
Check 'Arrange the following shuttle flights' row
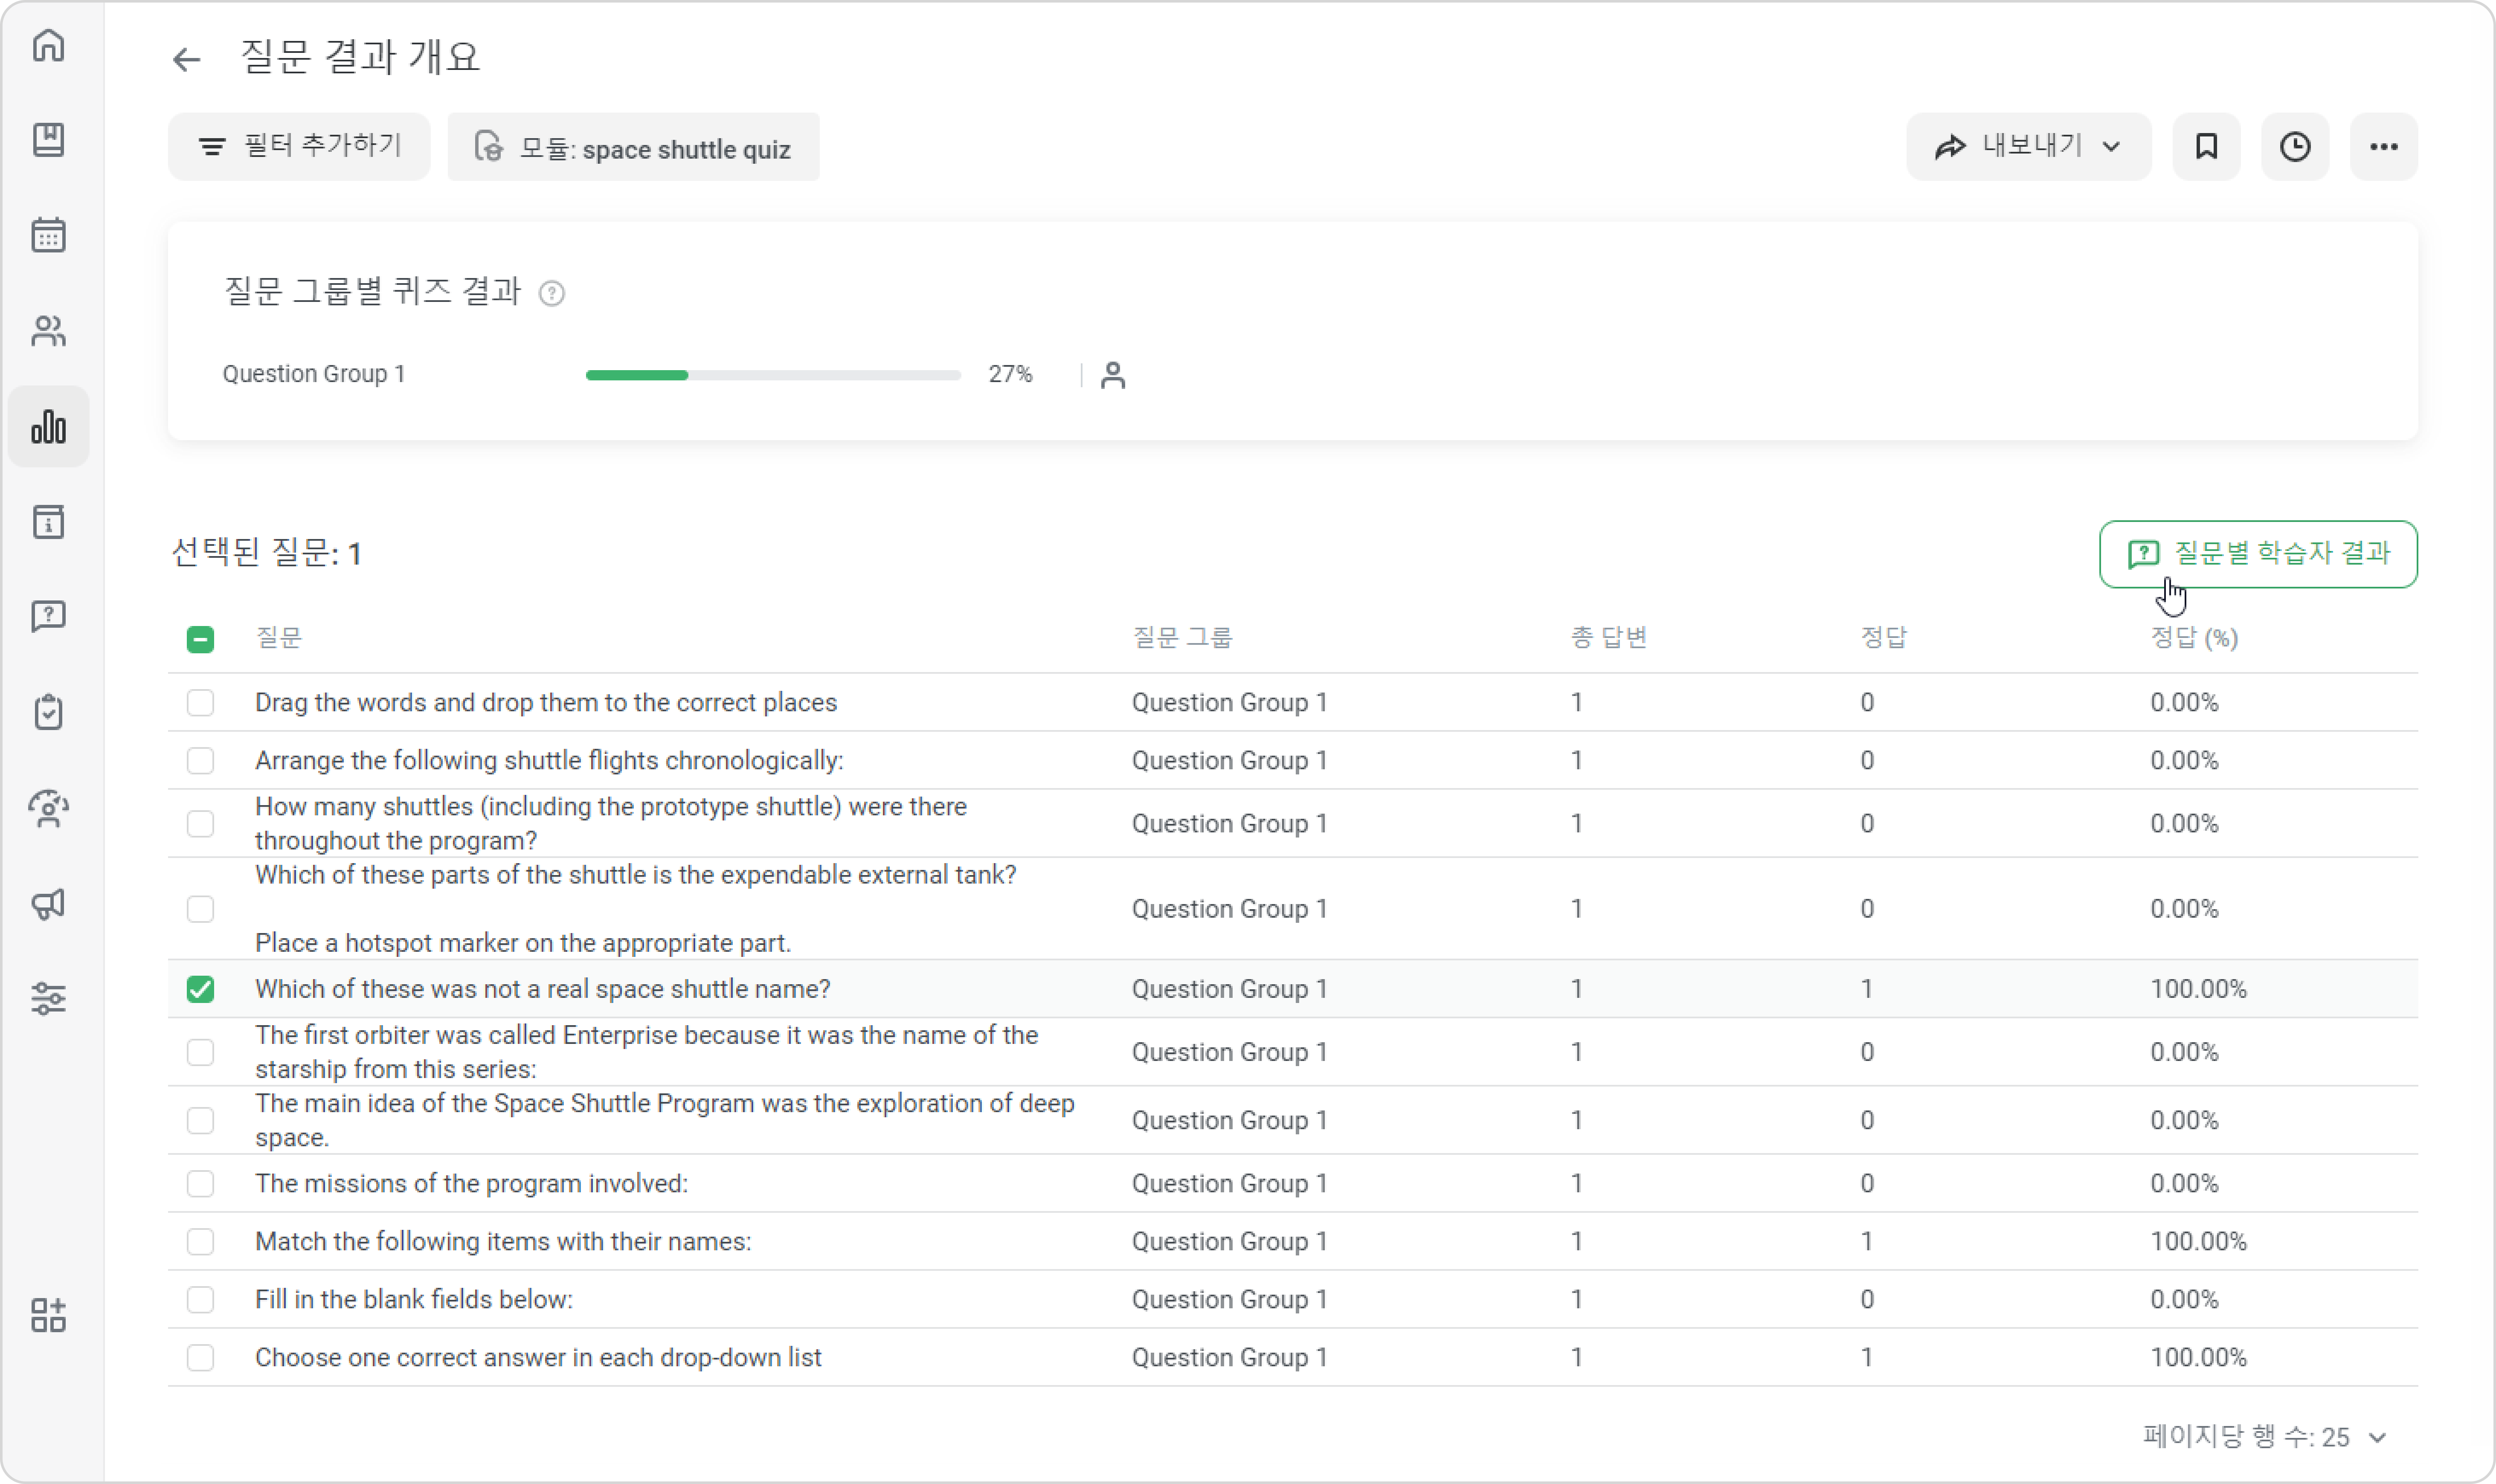(200, 761)
